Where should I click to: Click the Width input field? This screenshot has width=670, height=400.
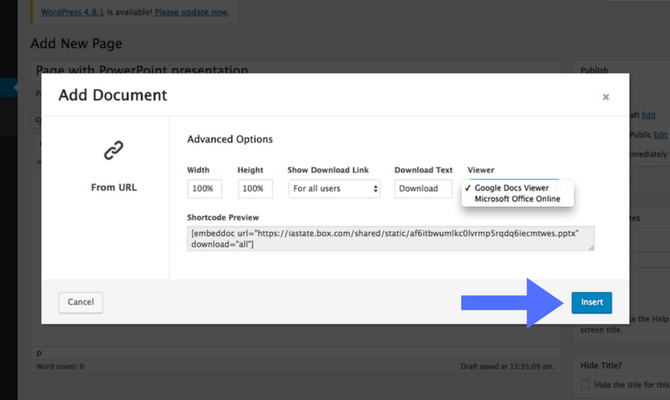click(205, 188)
